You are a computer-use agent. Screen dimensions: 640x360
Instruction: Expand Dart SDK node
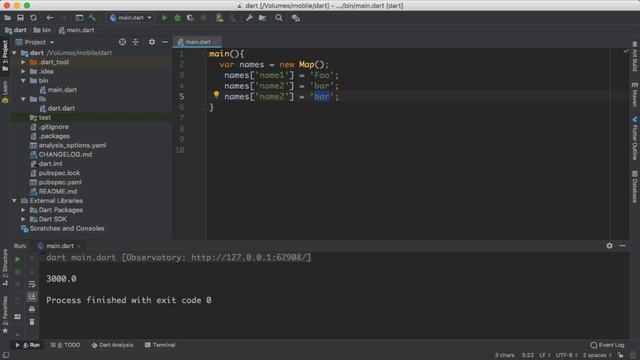pos(23,219)
